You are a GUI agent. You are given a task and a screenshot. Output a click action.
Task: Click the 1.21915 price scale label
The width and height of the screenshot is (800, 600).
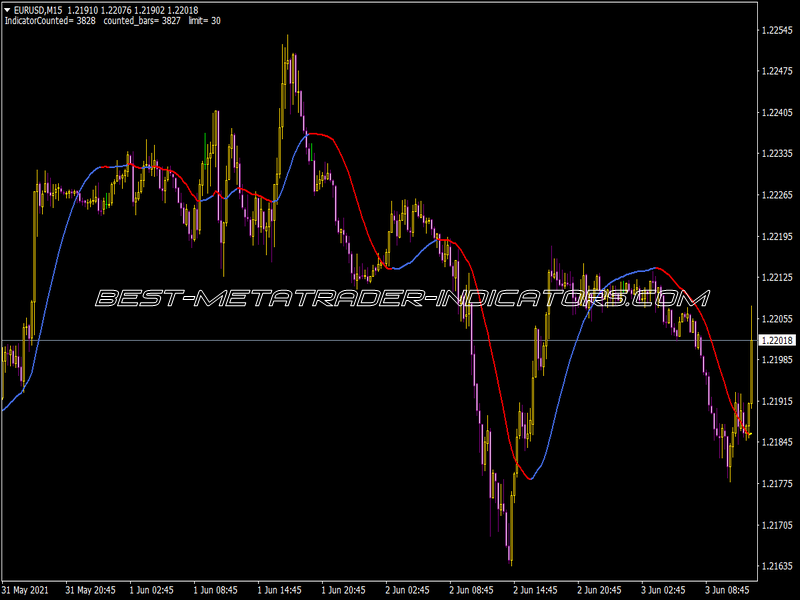pos(778,402)
